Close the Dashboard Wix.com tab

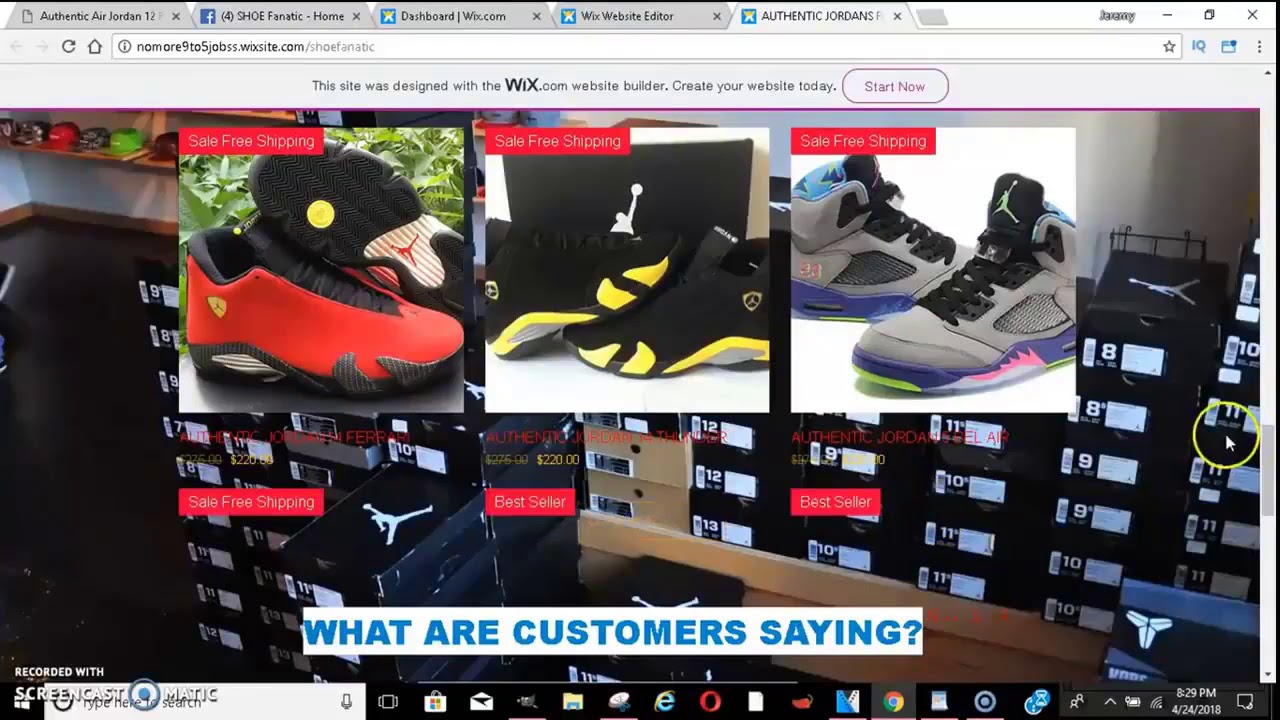pos(536,16)
